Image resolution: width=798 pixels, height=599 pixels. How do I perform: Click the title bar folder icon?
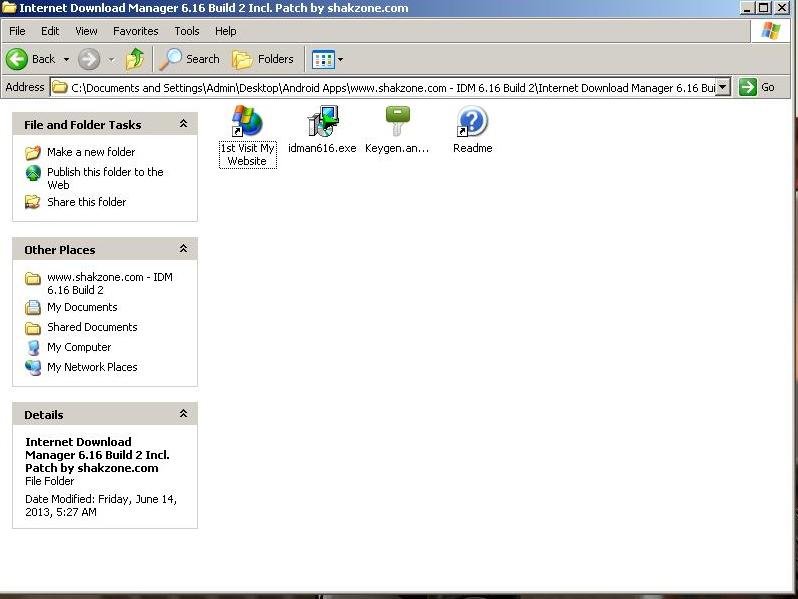coord(9,8)
